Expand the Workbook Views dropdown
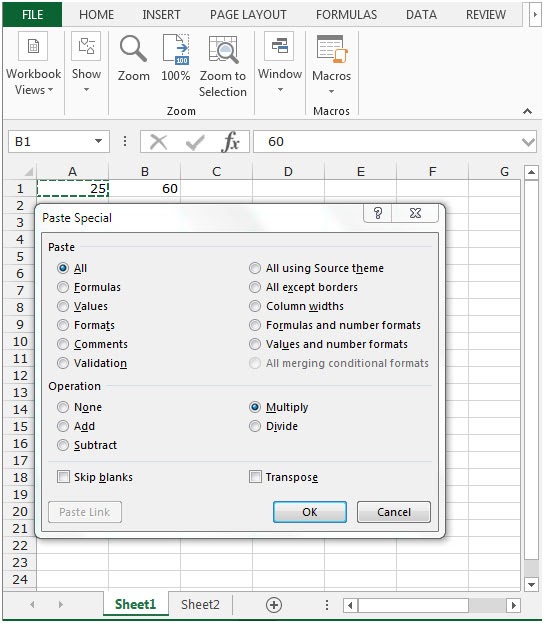This screenshot has width=544, height=623. point(33,82)
